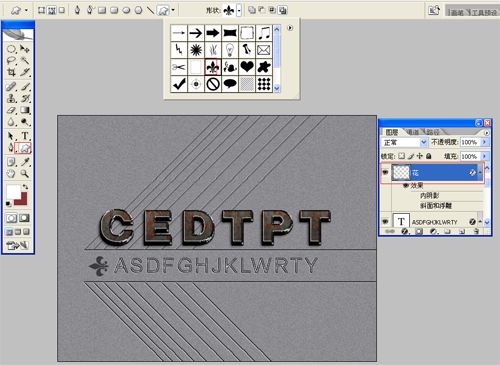This screenshot has width=500, height=365.
Task: Select the Gradient tool
Action: pyautogui.click(x=24, y=110)
